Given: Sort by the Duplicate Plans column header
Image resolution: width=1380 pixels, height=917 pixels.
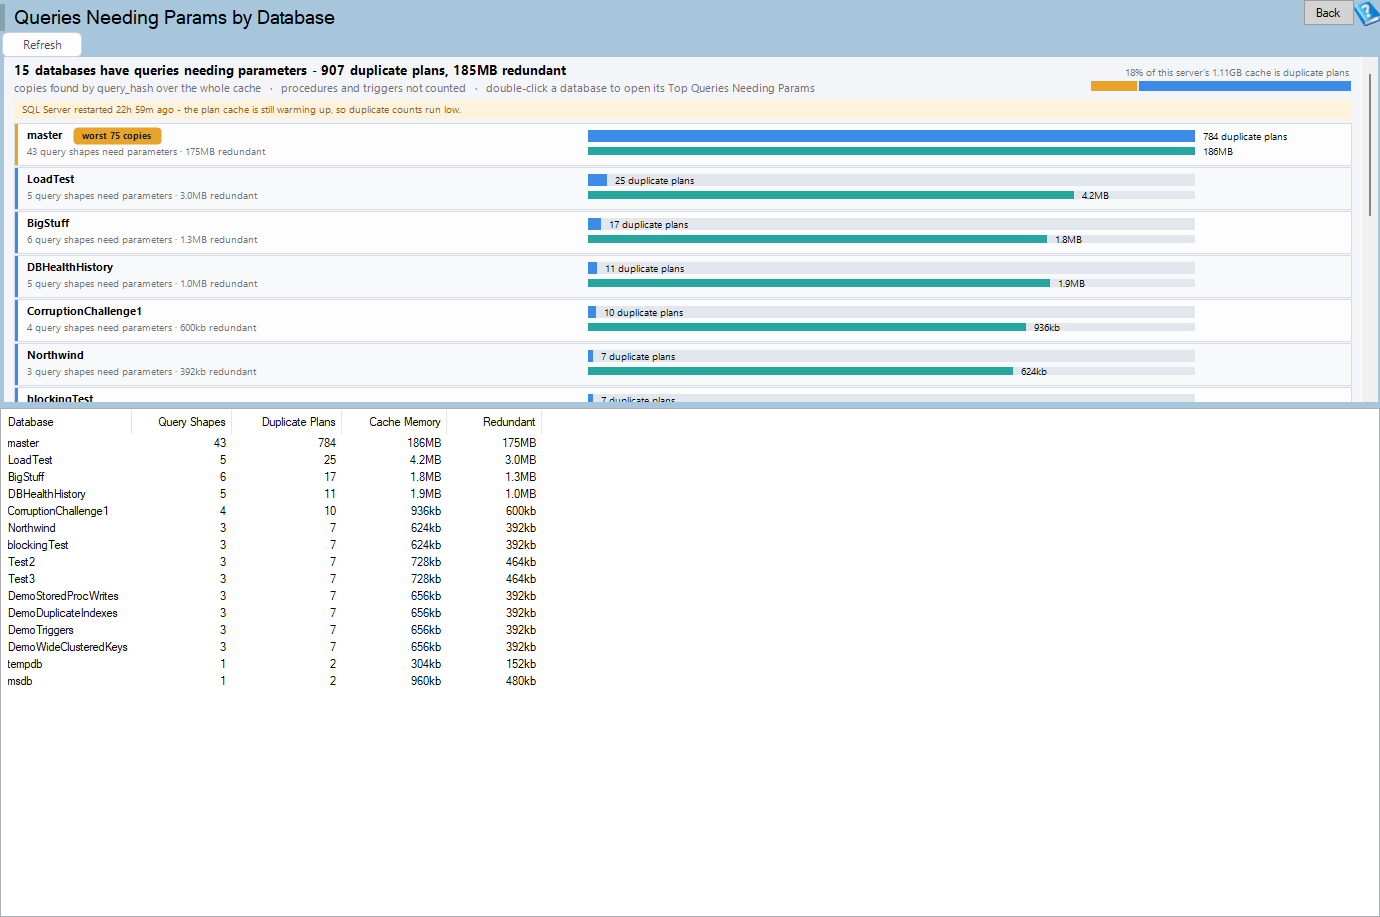Looking at the screenshot, I should [286, 422].
